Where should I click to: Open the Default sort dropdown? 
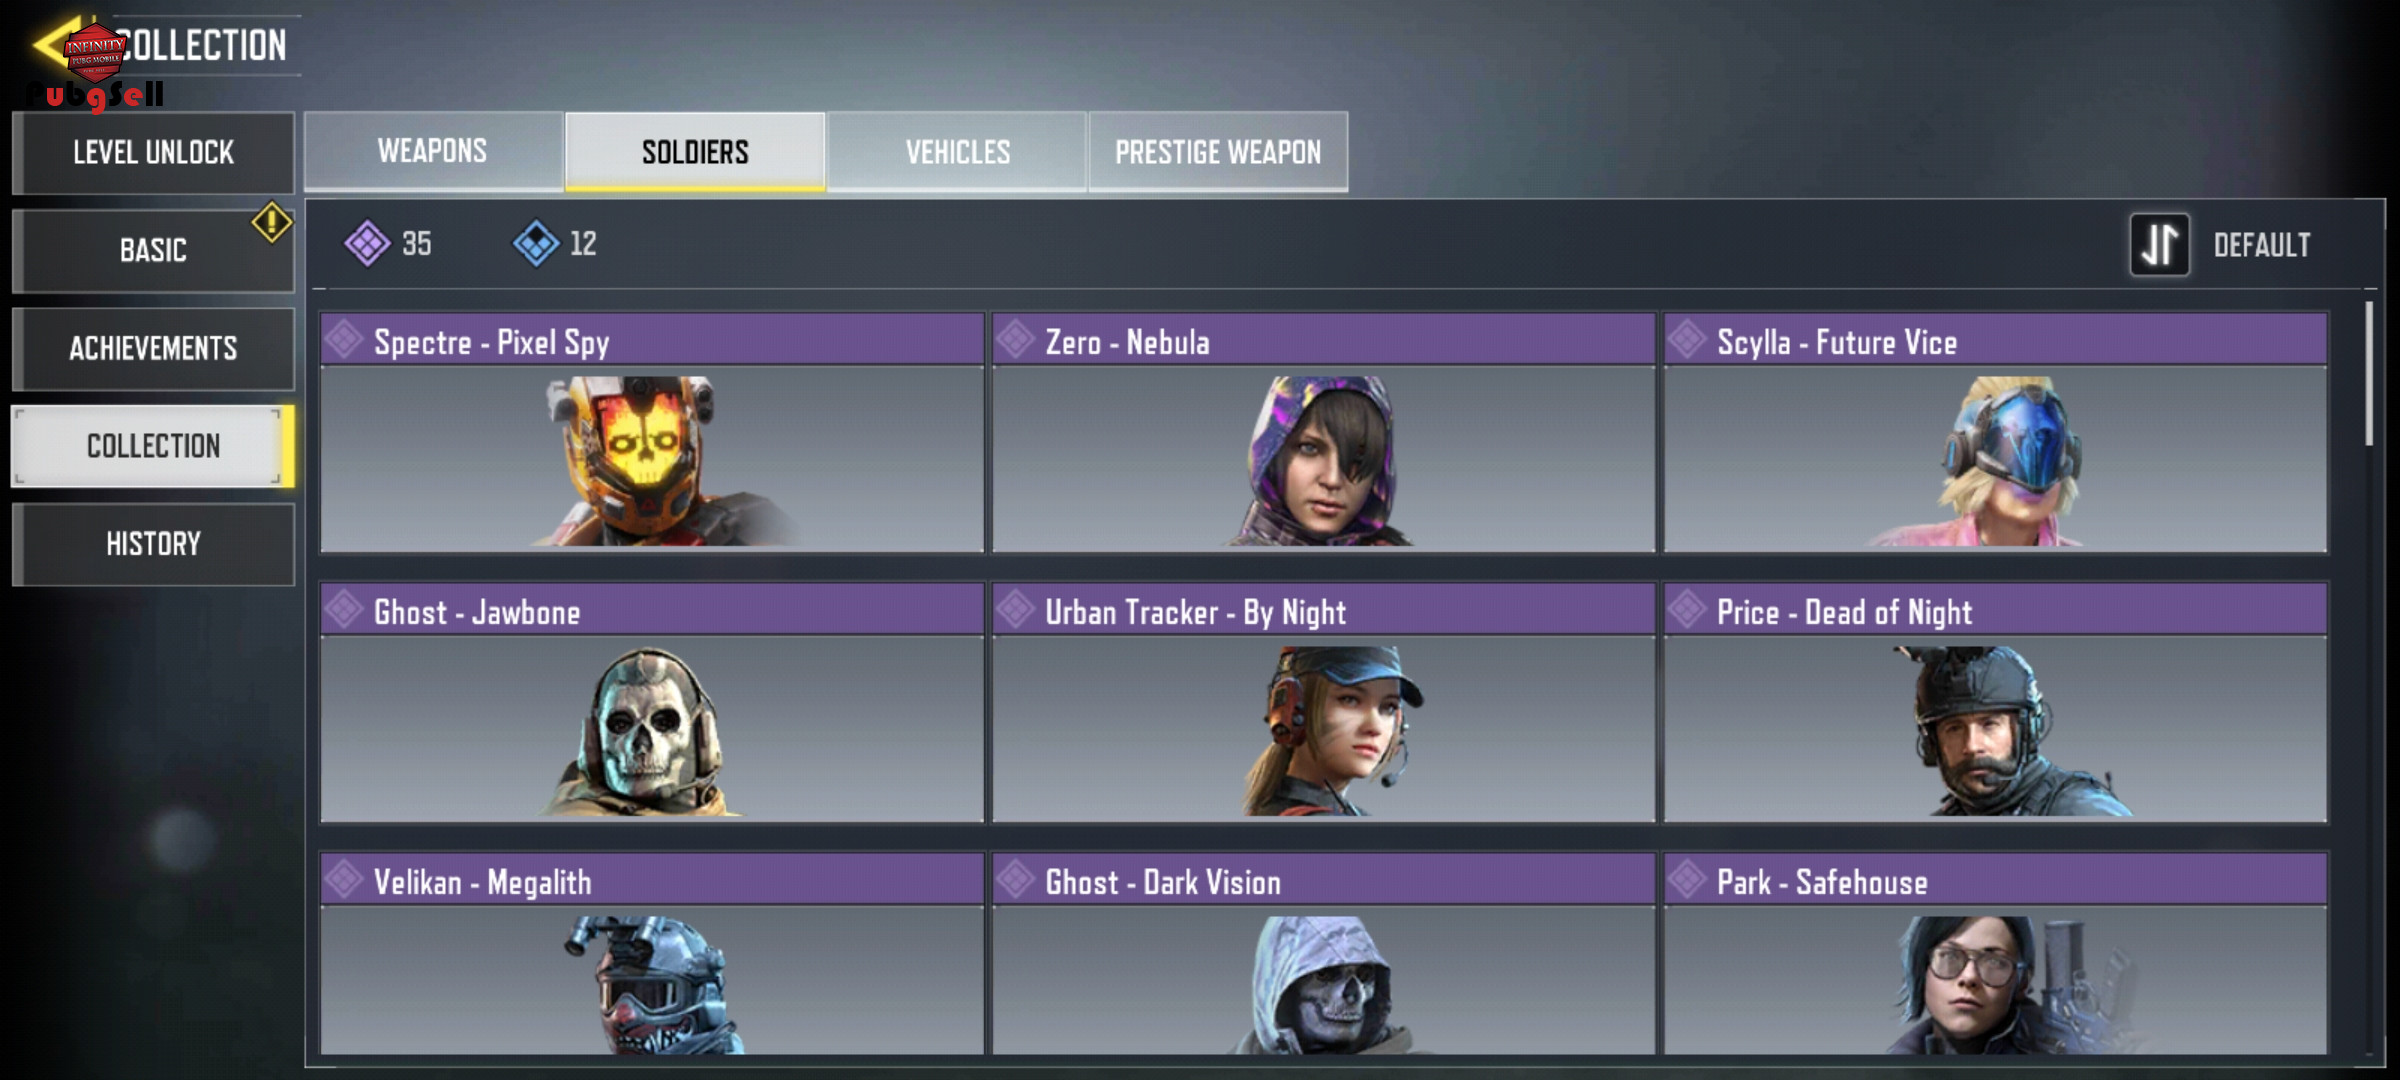tap(2262, 245)
